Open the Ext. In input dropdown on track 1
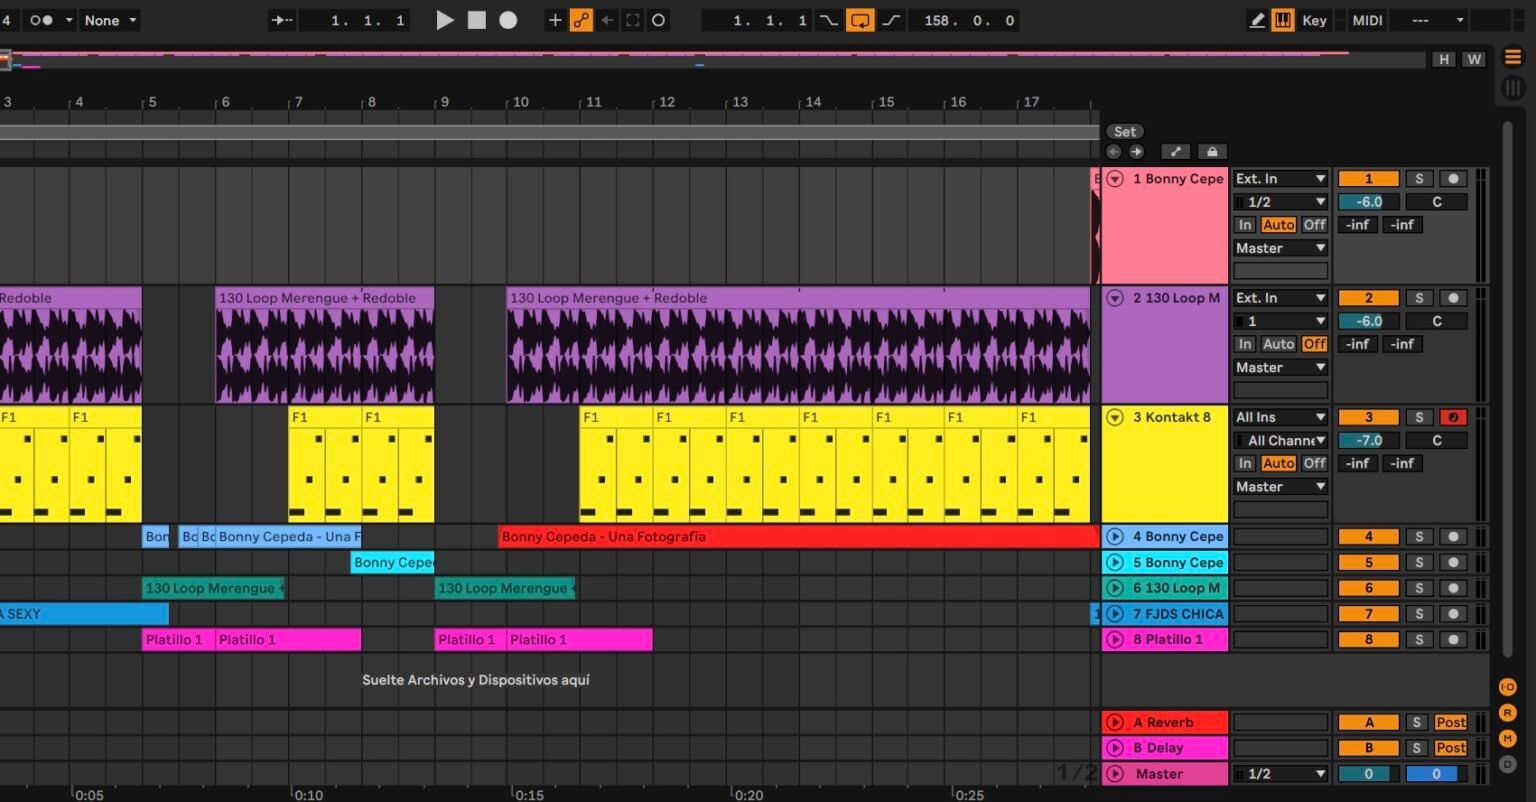This screenshot has width=1536, height=802. [x=1280, y=179]
